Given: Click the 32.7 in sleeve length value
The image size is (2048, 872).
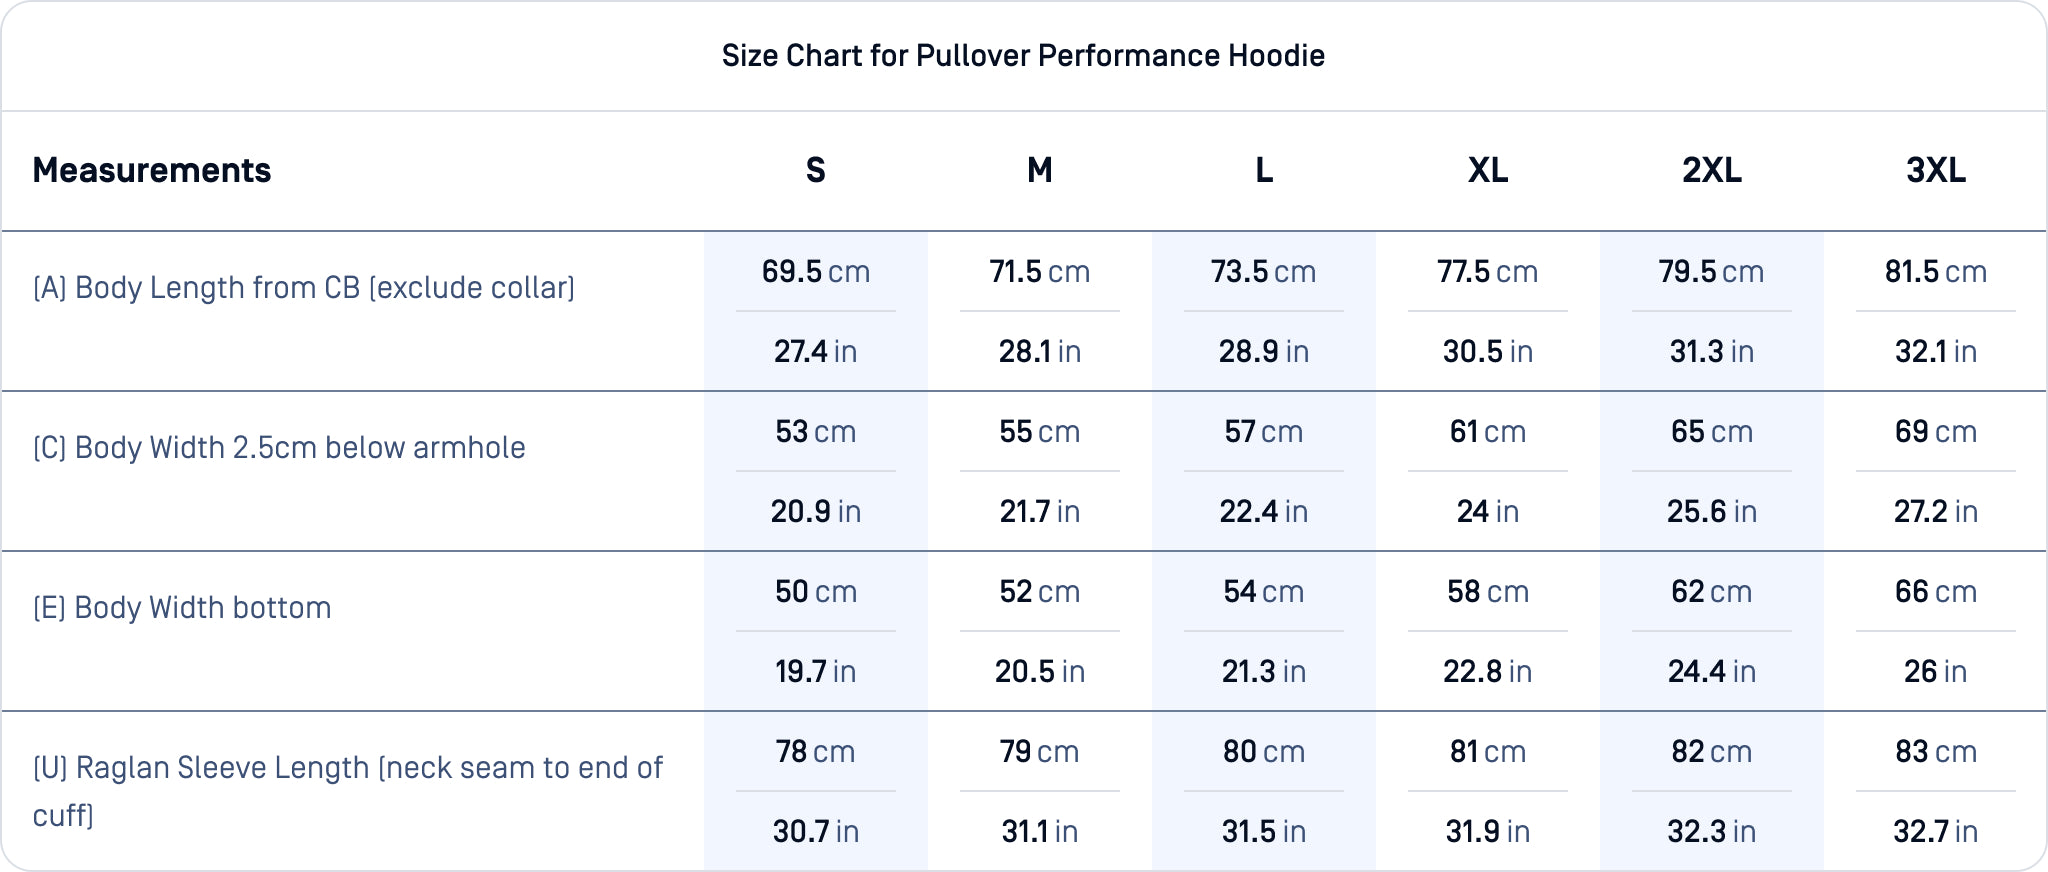Looking at the screenshot, I should coord(1936,832).
